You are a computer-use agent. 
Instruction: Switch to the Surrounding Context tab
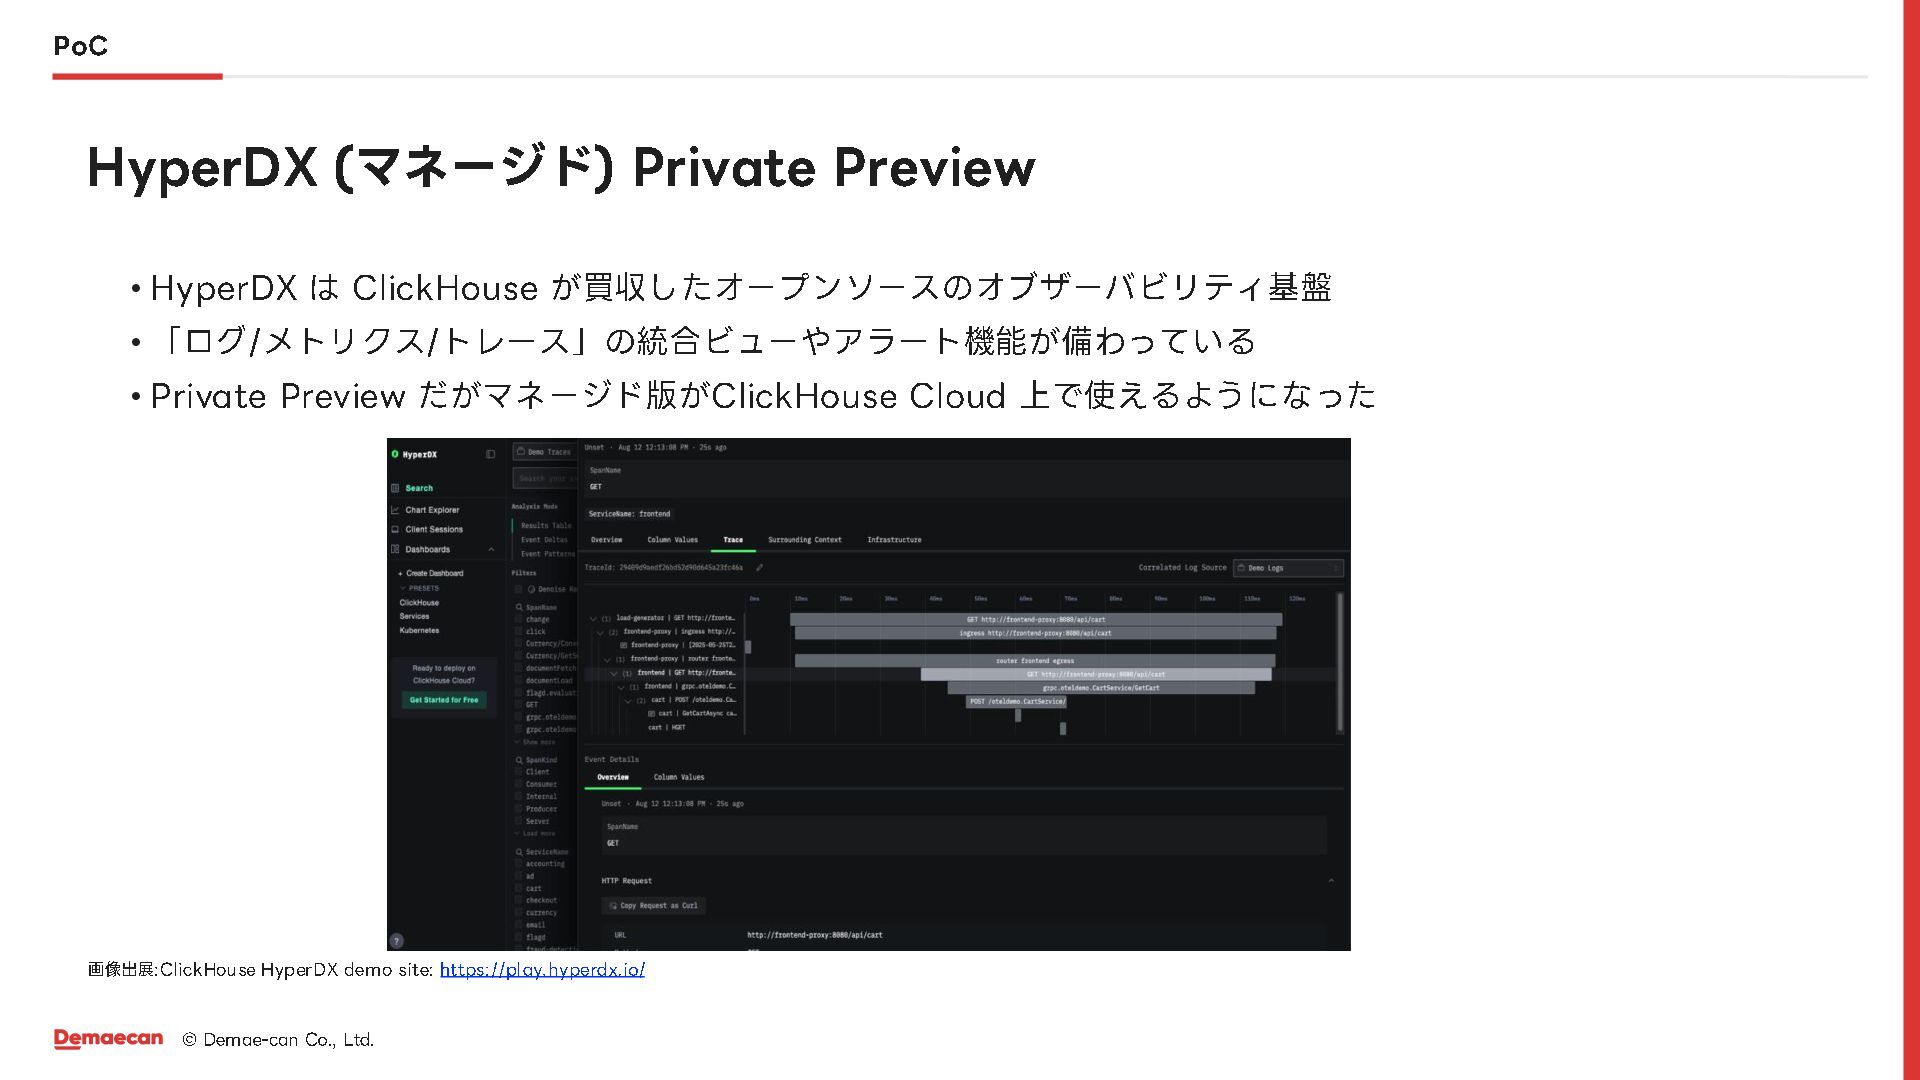click(804, 540)
